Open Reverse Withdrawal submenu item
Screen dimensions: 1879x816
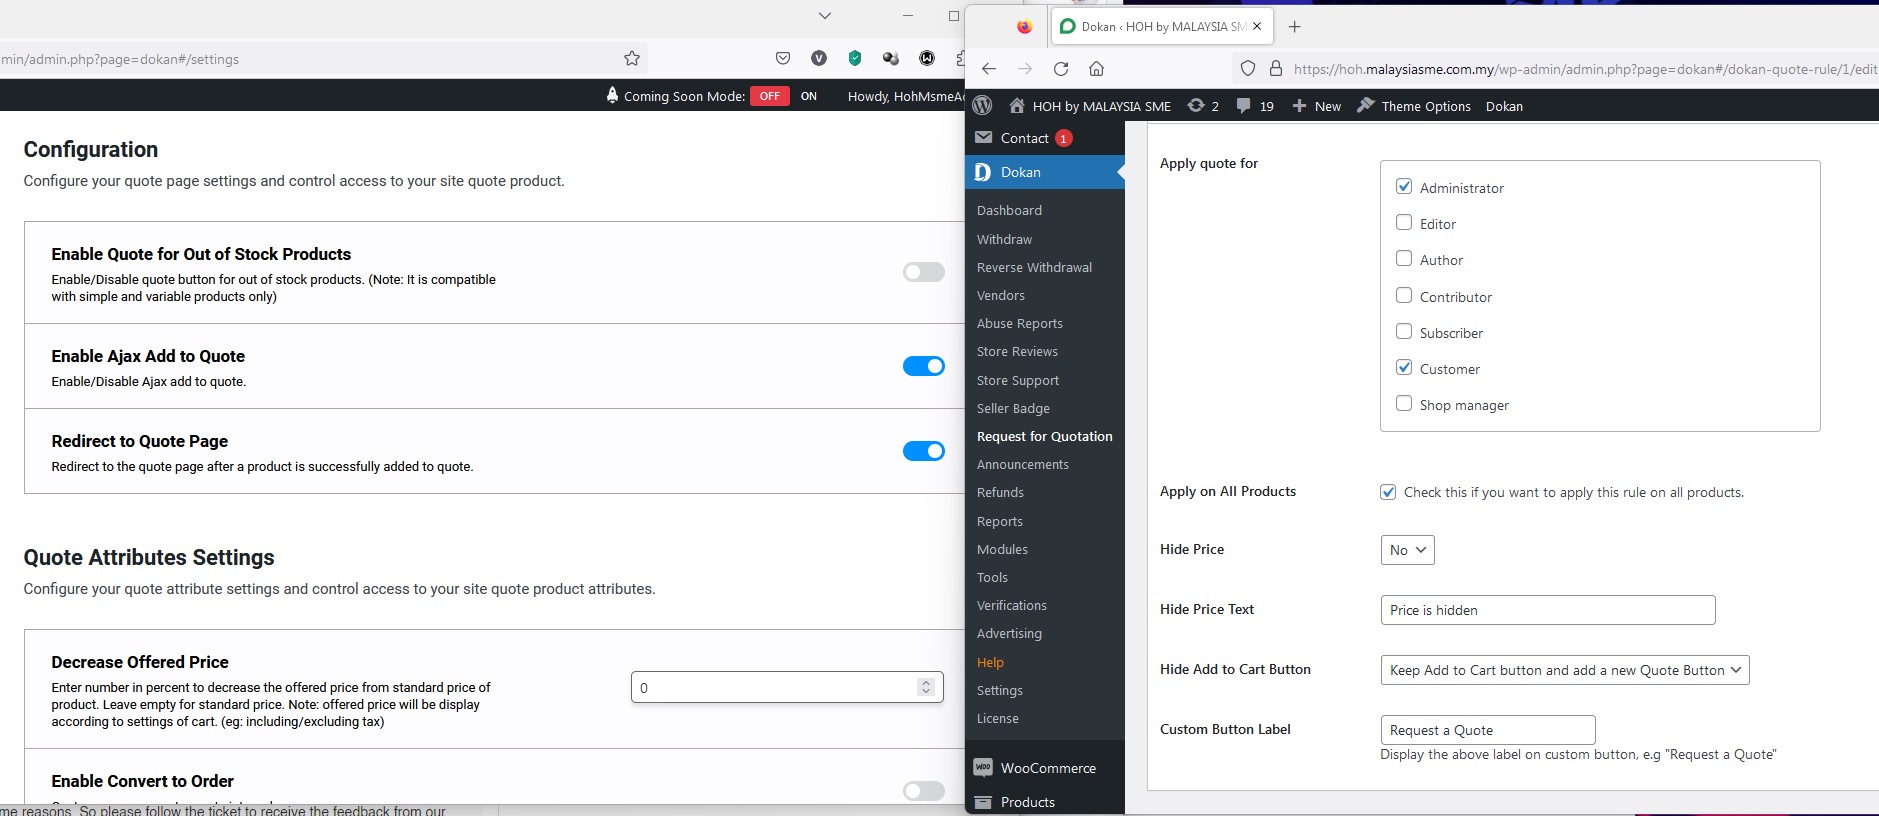point(1034,267)
